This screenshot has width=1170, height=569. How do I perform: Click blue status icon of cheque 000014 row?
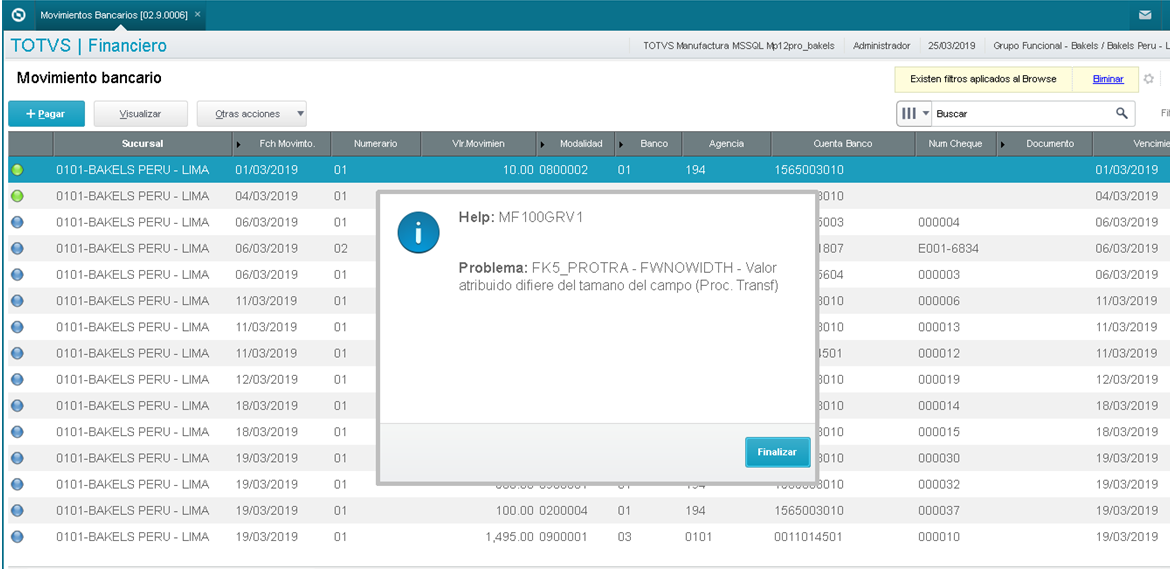18,406
